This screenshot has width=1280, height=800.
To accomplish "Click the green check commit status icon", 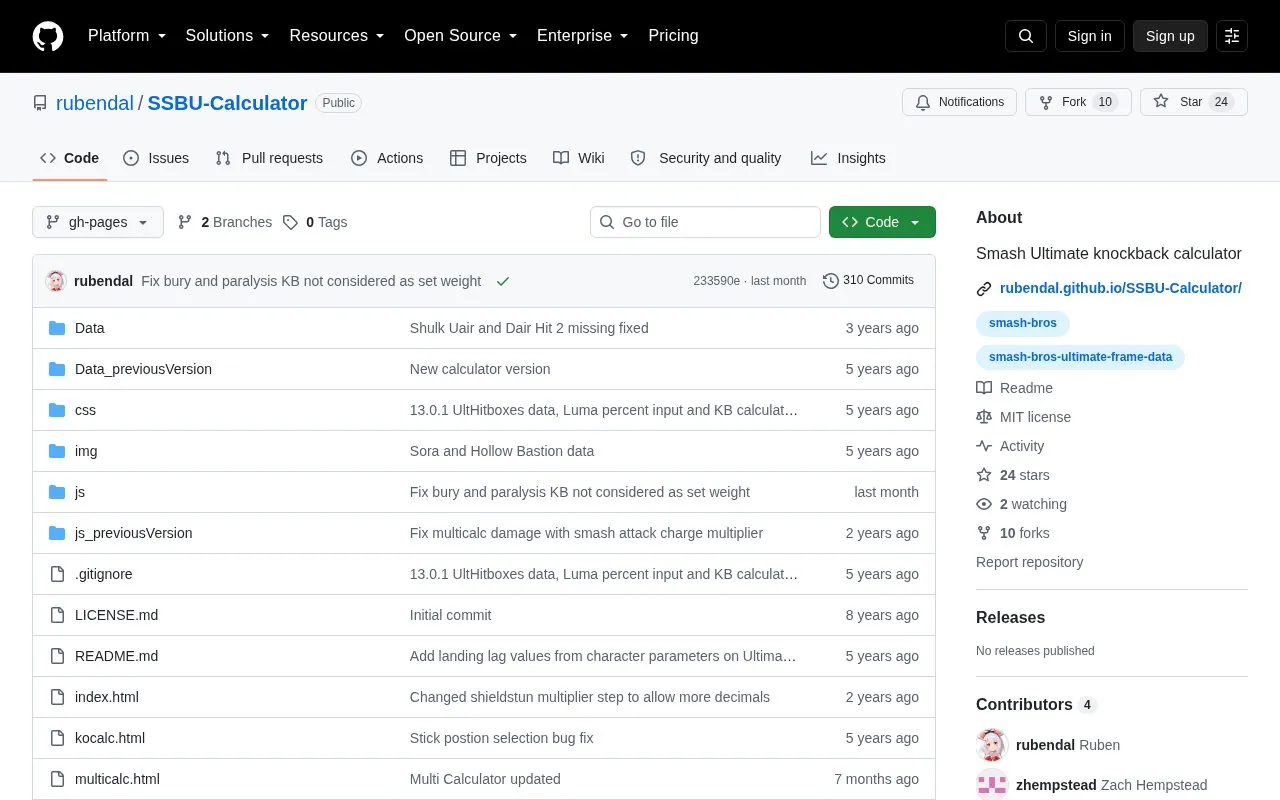I will (503, 281).
